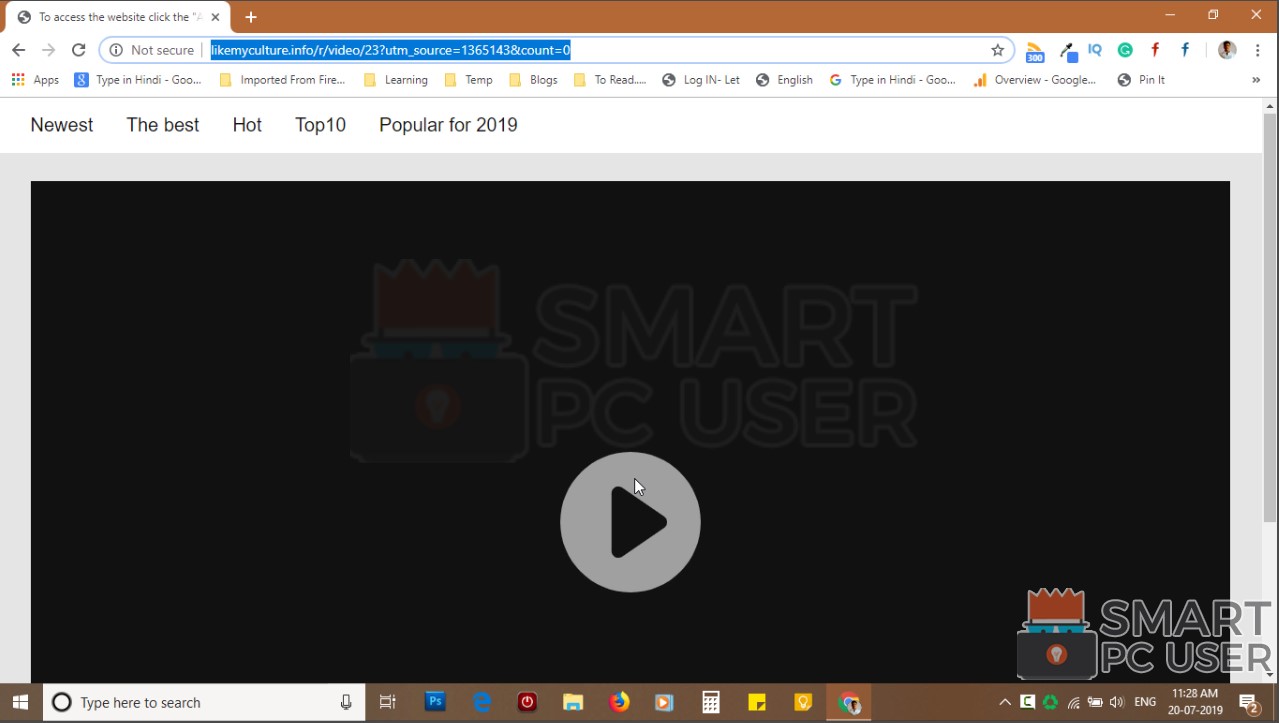Select the Newest menu item

tap(62, 125)
